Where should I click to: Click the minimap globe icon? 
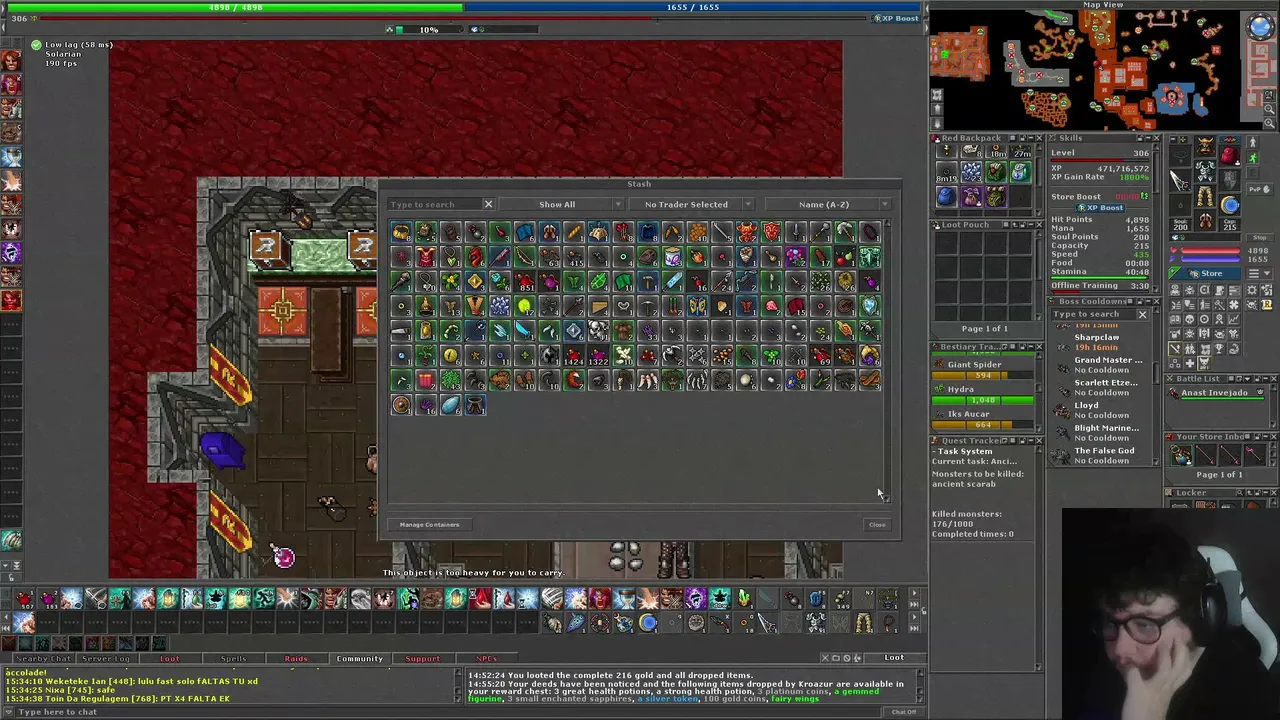tap(1260, 27)
